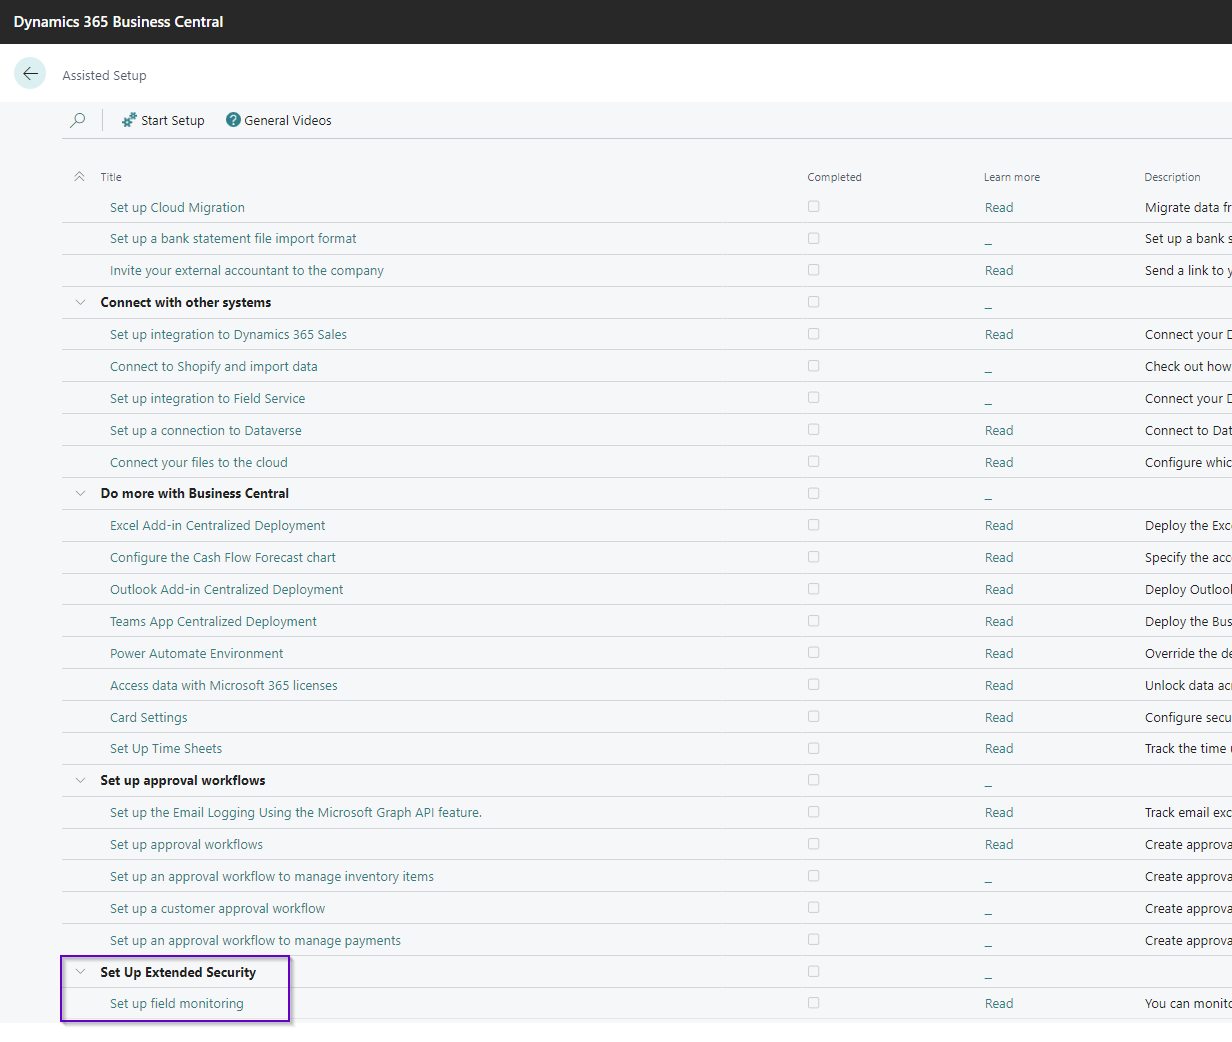
Task: Open the General Videos menu action
Action: [x=288, y=120]
